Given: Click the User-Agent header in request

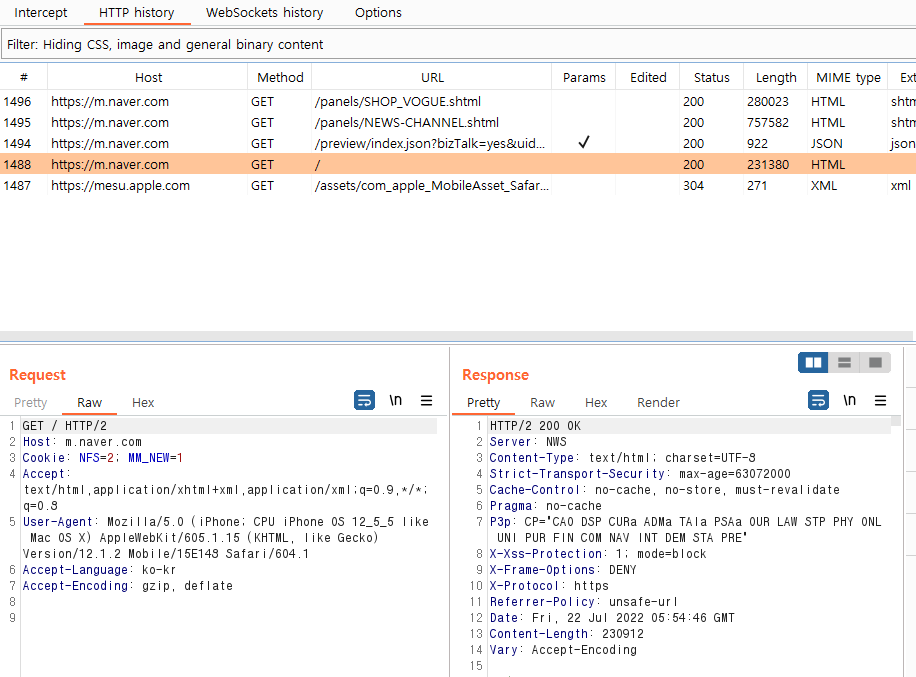Looking at the screenshot, I should coord(225,538).
